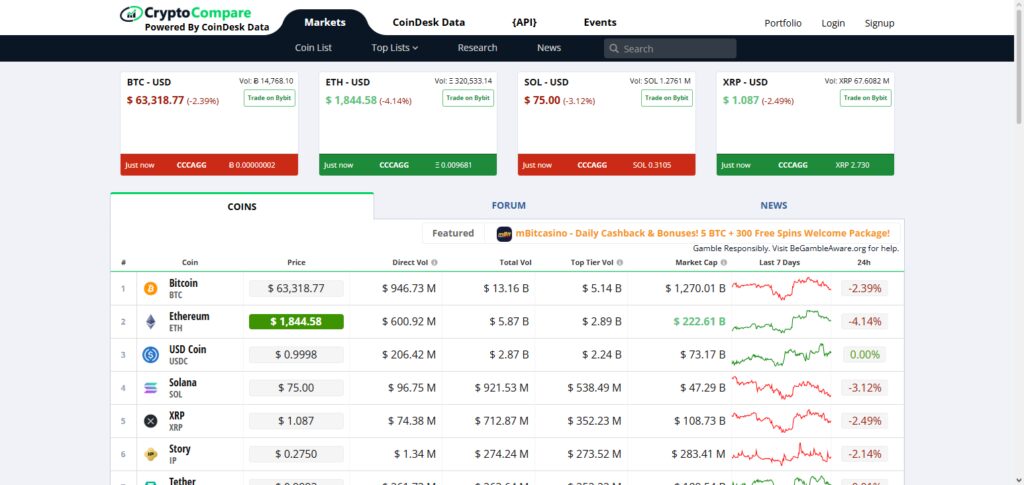Click the Story IP coin icon
This screenshot has width=1024, height=485.
(151, 454)
